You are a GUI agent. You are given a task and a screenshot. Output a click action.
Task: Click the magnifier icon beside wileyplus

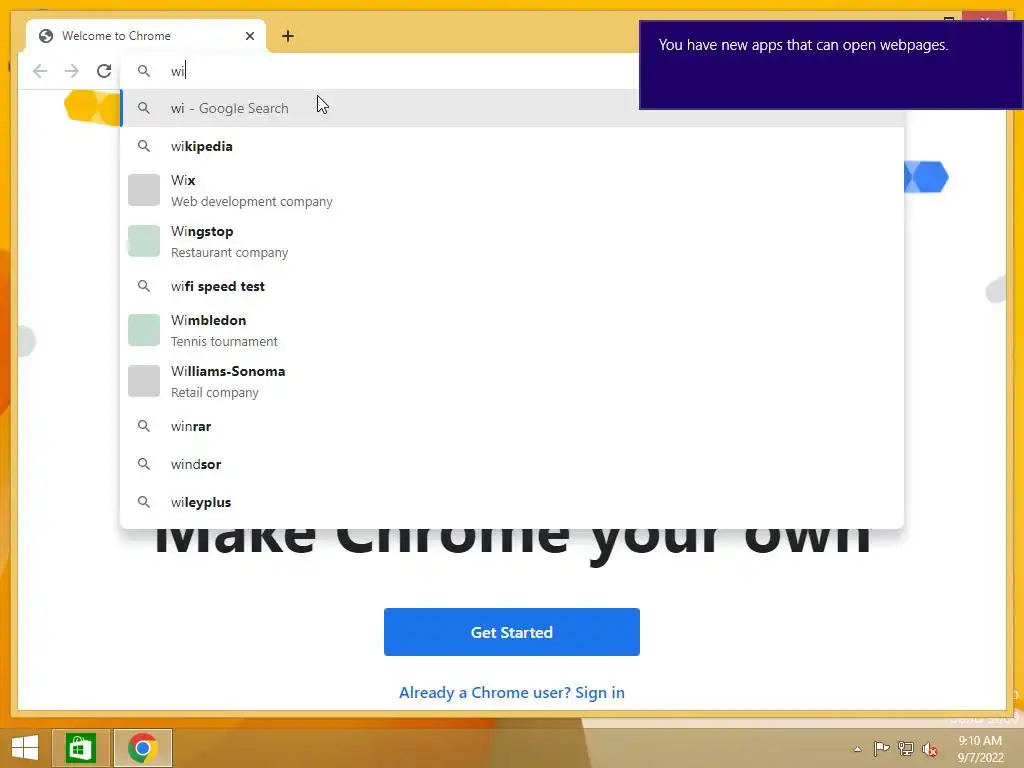[x=144, y=502]
